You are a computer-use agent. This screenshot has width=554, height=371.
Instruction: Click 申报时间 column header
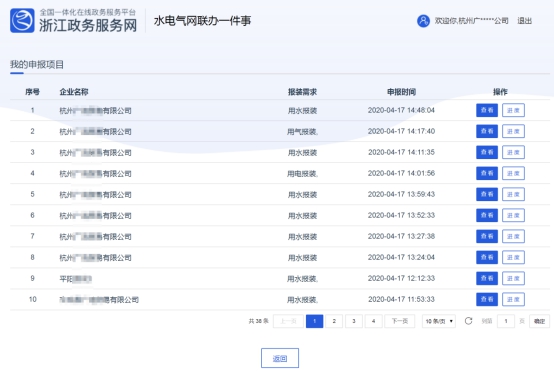pos(401,92)
